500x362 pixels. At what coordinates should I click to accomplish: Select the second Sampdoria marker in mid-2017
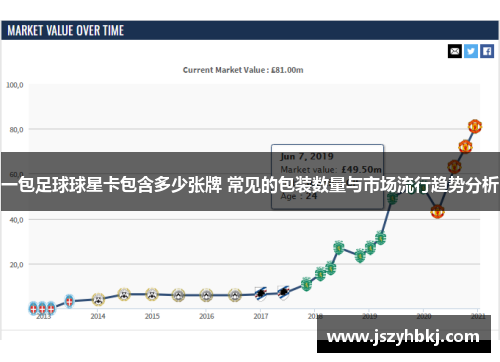(283, 292)
